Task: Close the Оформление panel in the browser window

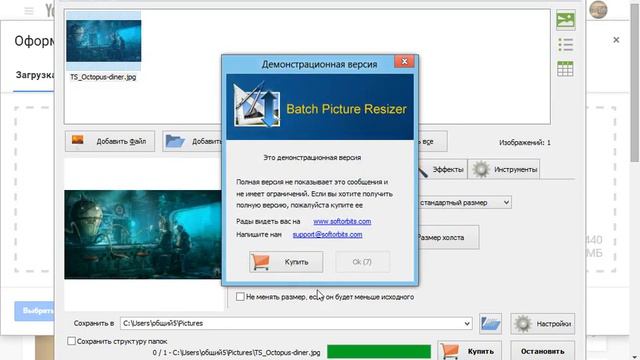Action: pos(616,40)
